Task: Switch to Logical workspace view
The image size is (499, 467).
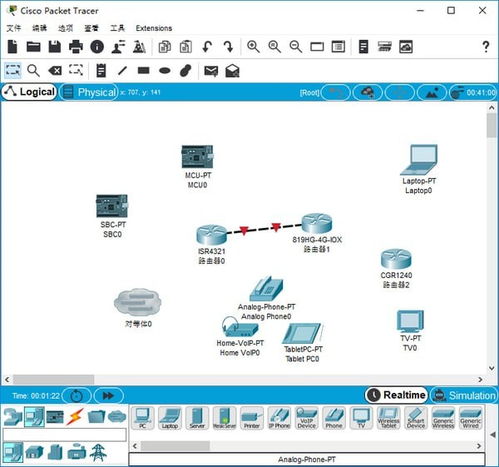Action: click(x=29, y=92)
